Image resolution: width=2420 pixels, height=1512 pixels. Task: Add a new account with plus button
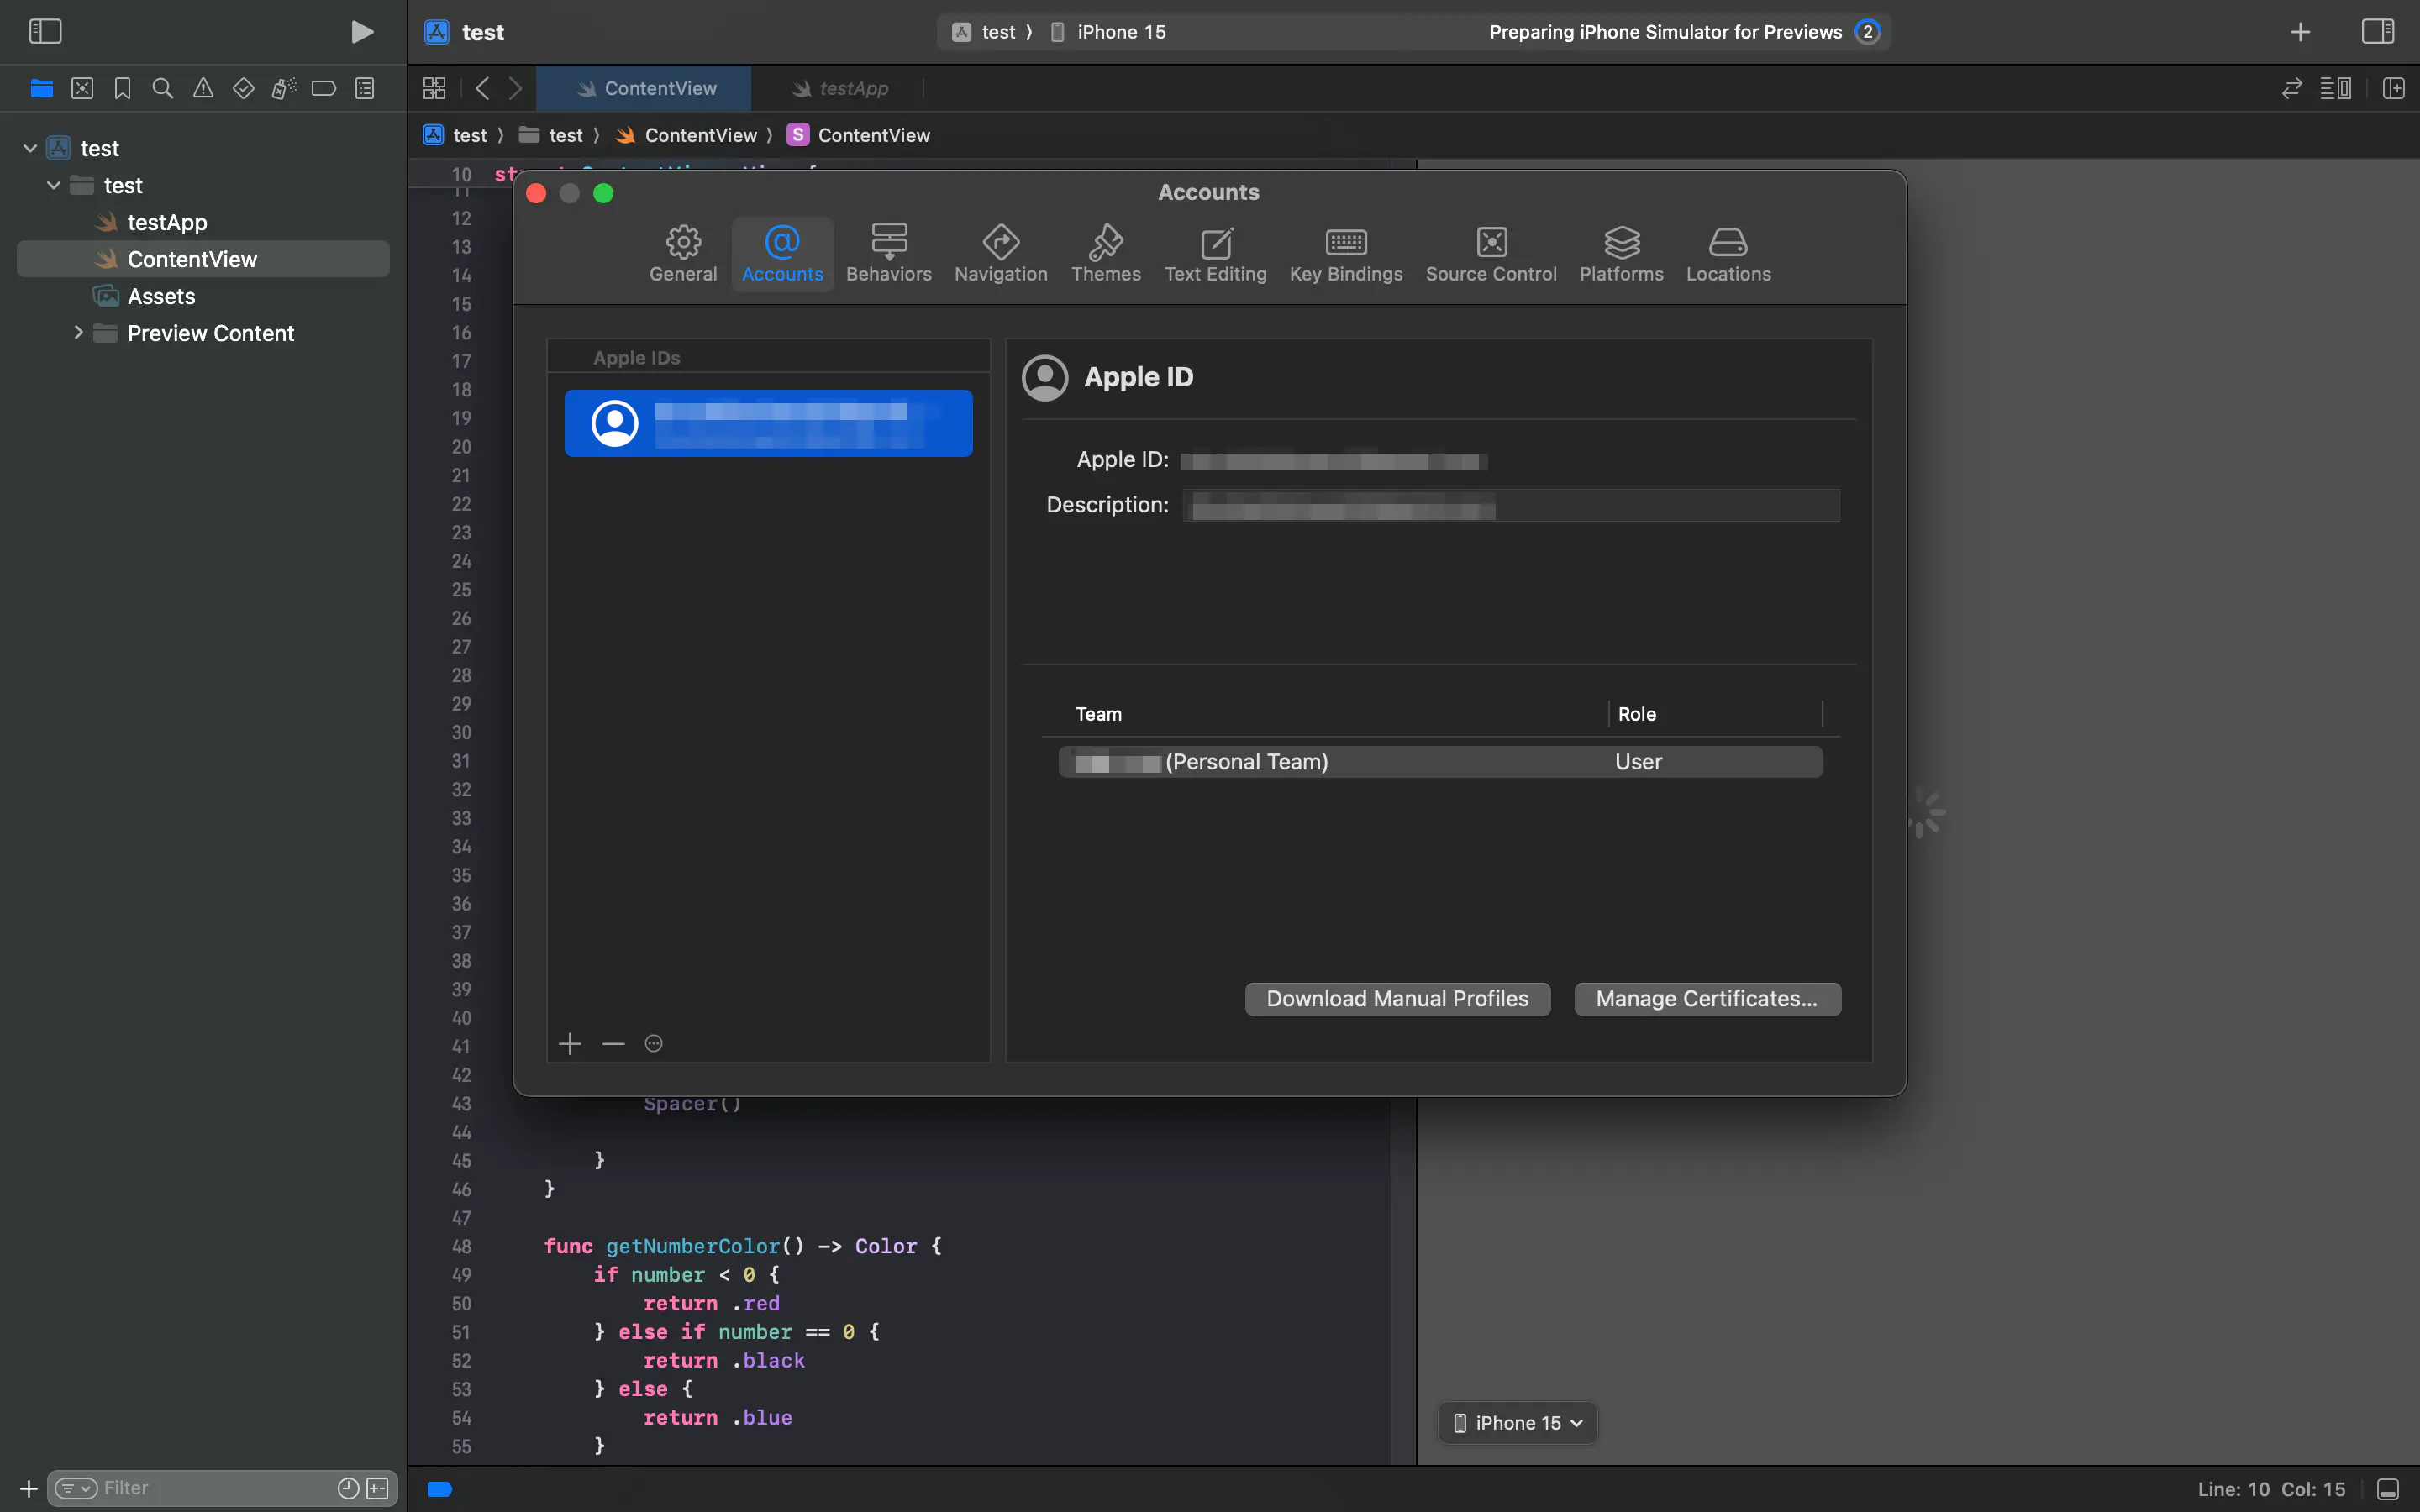coord(570,1044)
